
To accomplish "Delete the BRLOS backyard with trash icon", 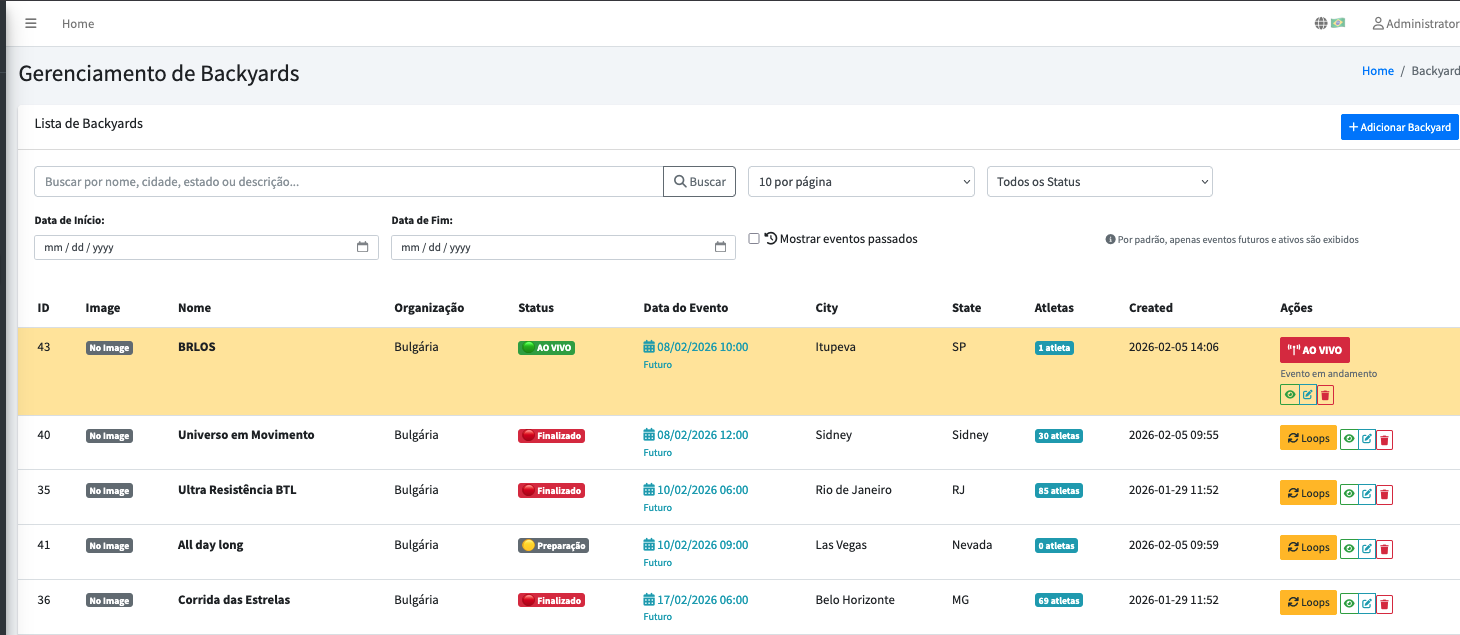I will pyautogui.click(x=1325, y=395).
